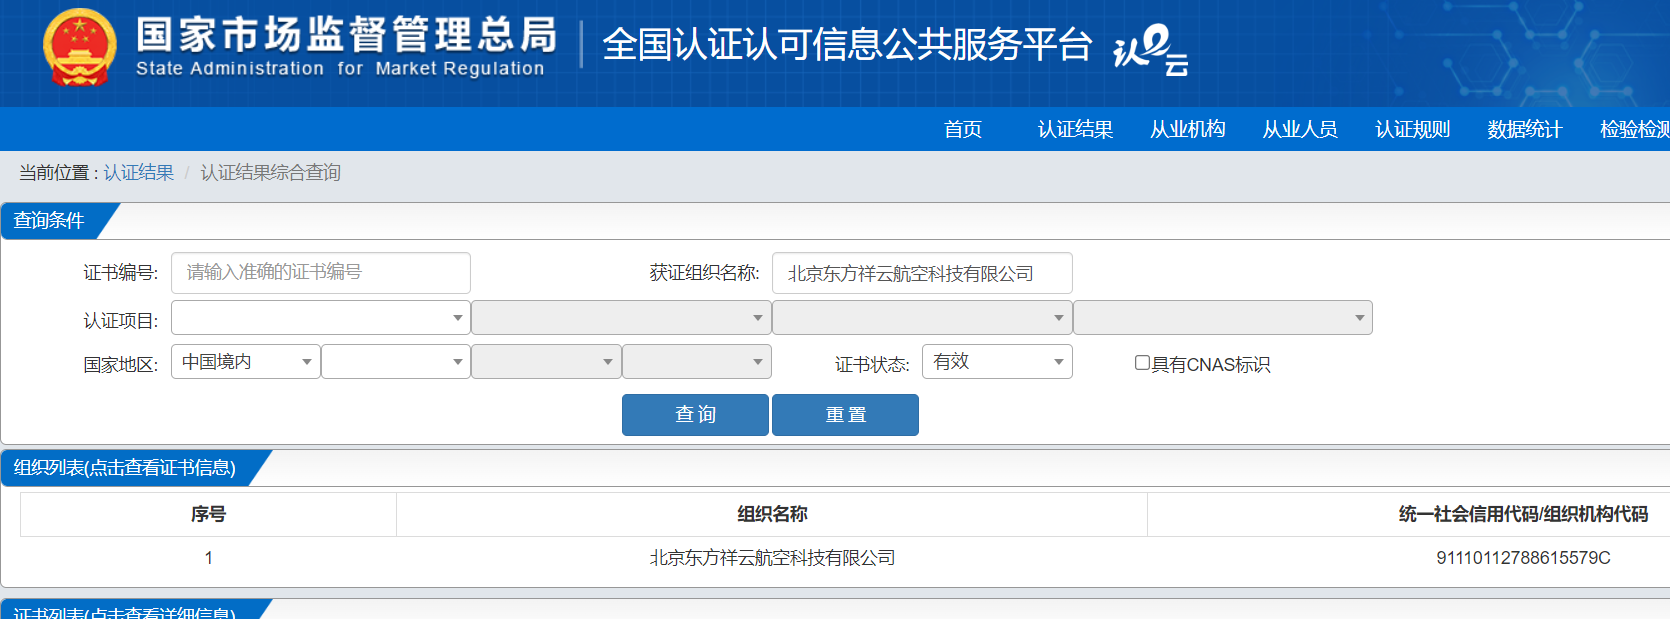Click the 序号 column header
Viewport: 1670px width, 619px height.
(208, 514)
